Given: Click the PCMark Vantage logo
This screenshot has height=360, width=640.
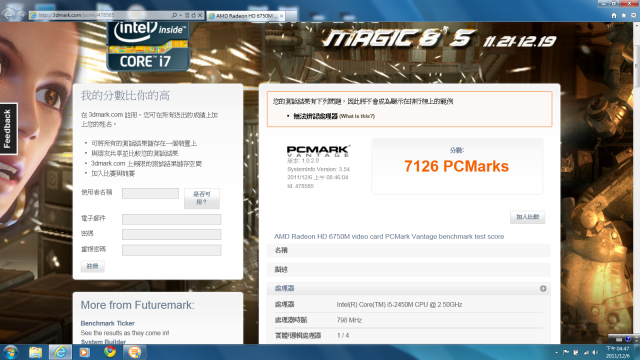Looking at the screenshot, I should [x=318, y=151].
